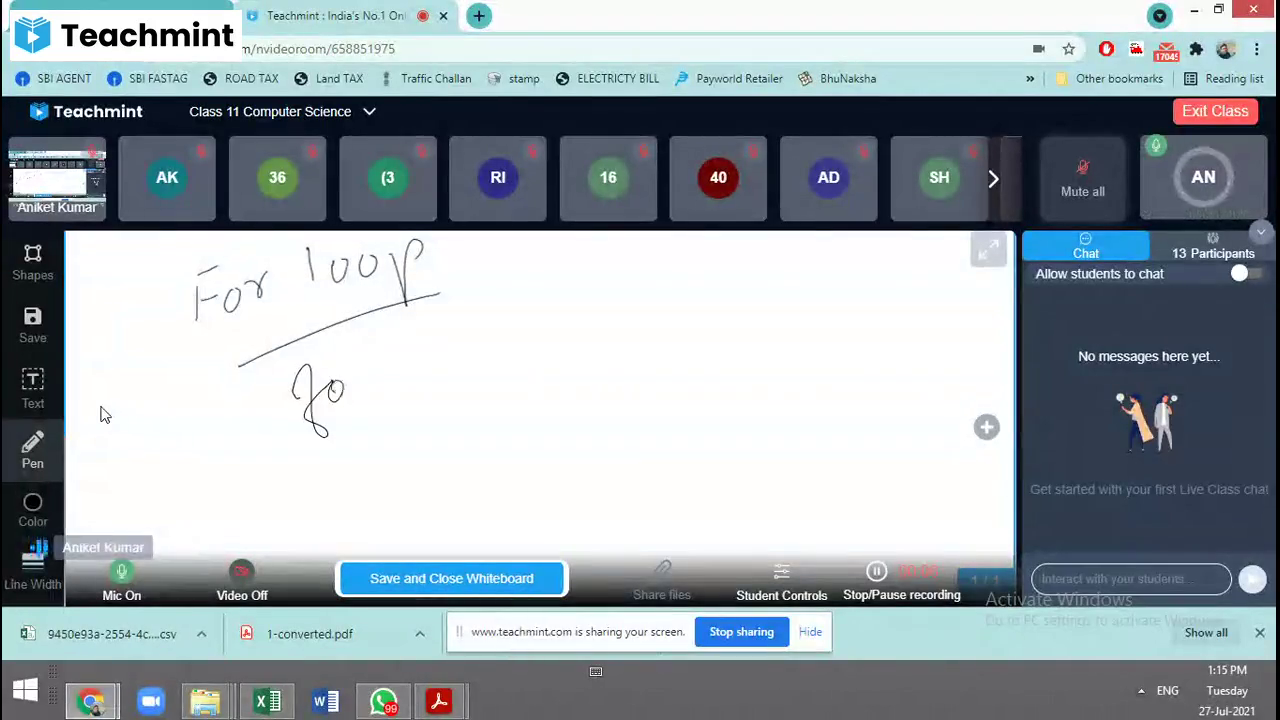The width and height of the screenshot is (1280, 720).
Task: Show hidden system tray icons
Action: click(1141, 691)
